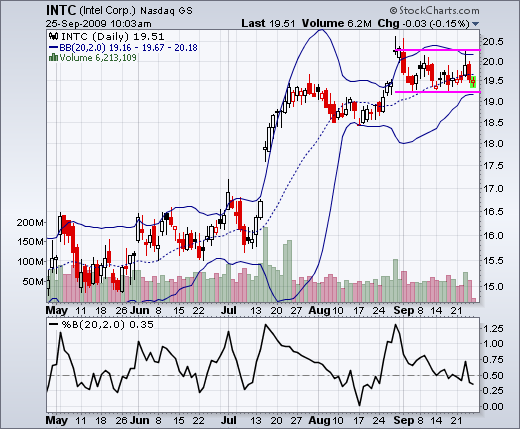Click the 'Last 19.51' price readout
520x429 pixels.
[268, 23]
